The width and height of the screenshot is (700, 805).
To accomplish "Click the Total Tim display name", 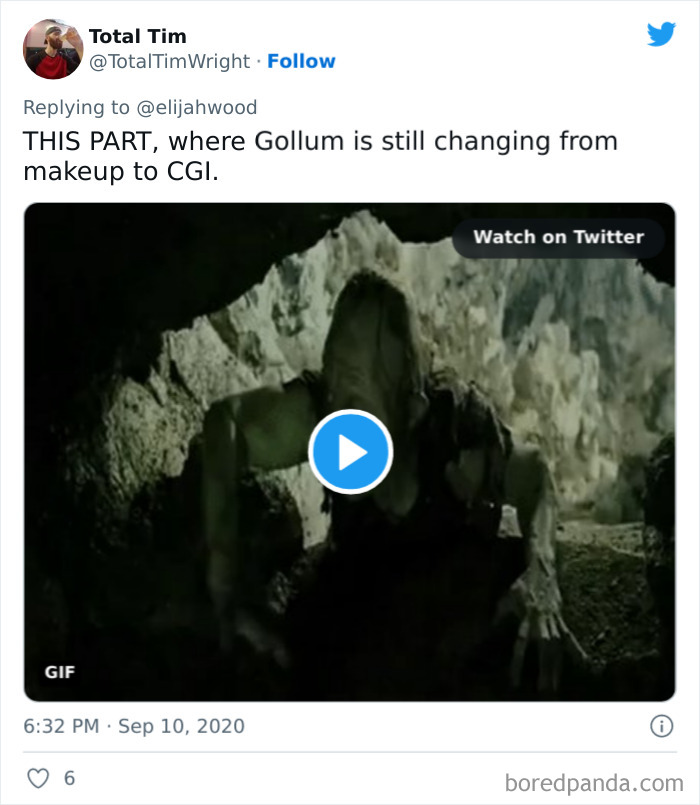I will (137, 37).
